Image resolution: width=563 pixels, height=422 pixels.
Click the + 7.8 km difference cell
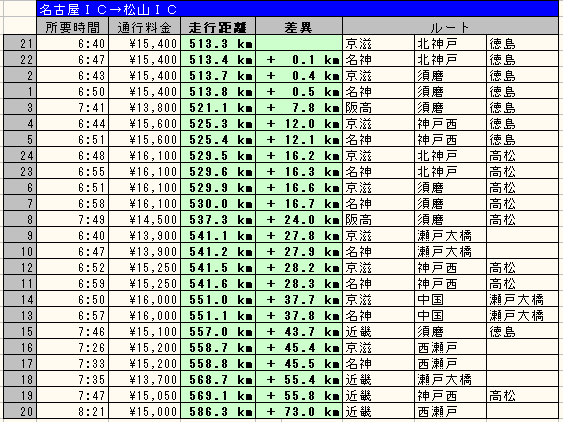tap(299, 107)
